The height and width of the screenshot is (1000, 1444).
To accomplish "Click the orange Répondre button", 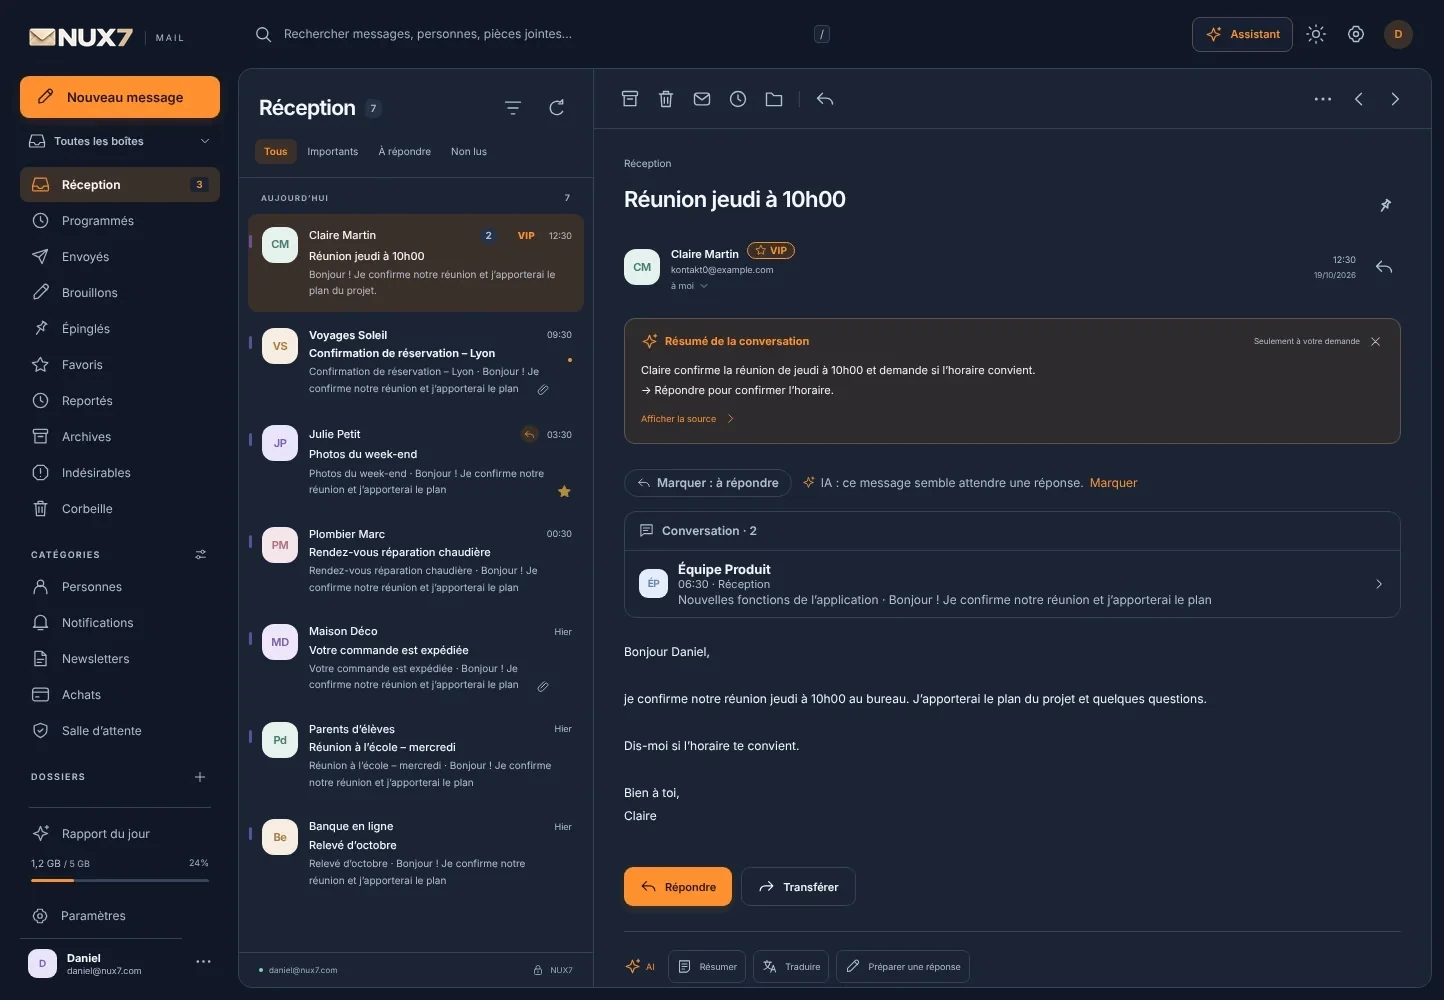I will pos(678,887).
